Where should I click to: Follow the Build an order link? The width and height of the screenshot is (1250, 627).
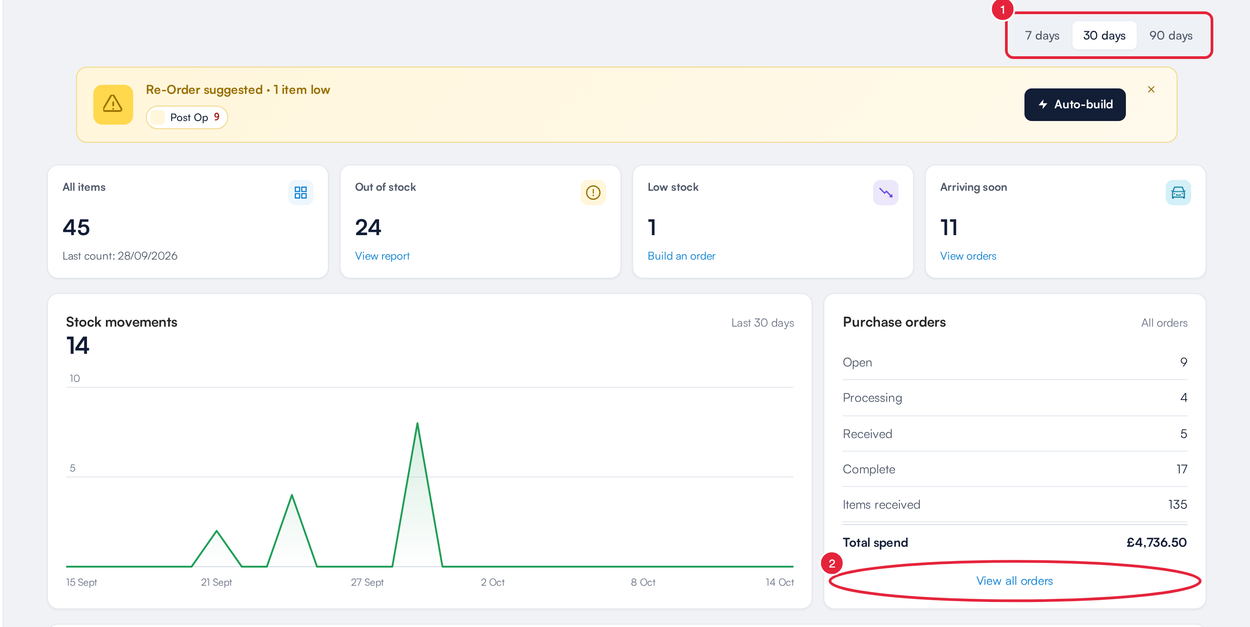[x=681, y=256]
